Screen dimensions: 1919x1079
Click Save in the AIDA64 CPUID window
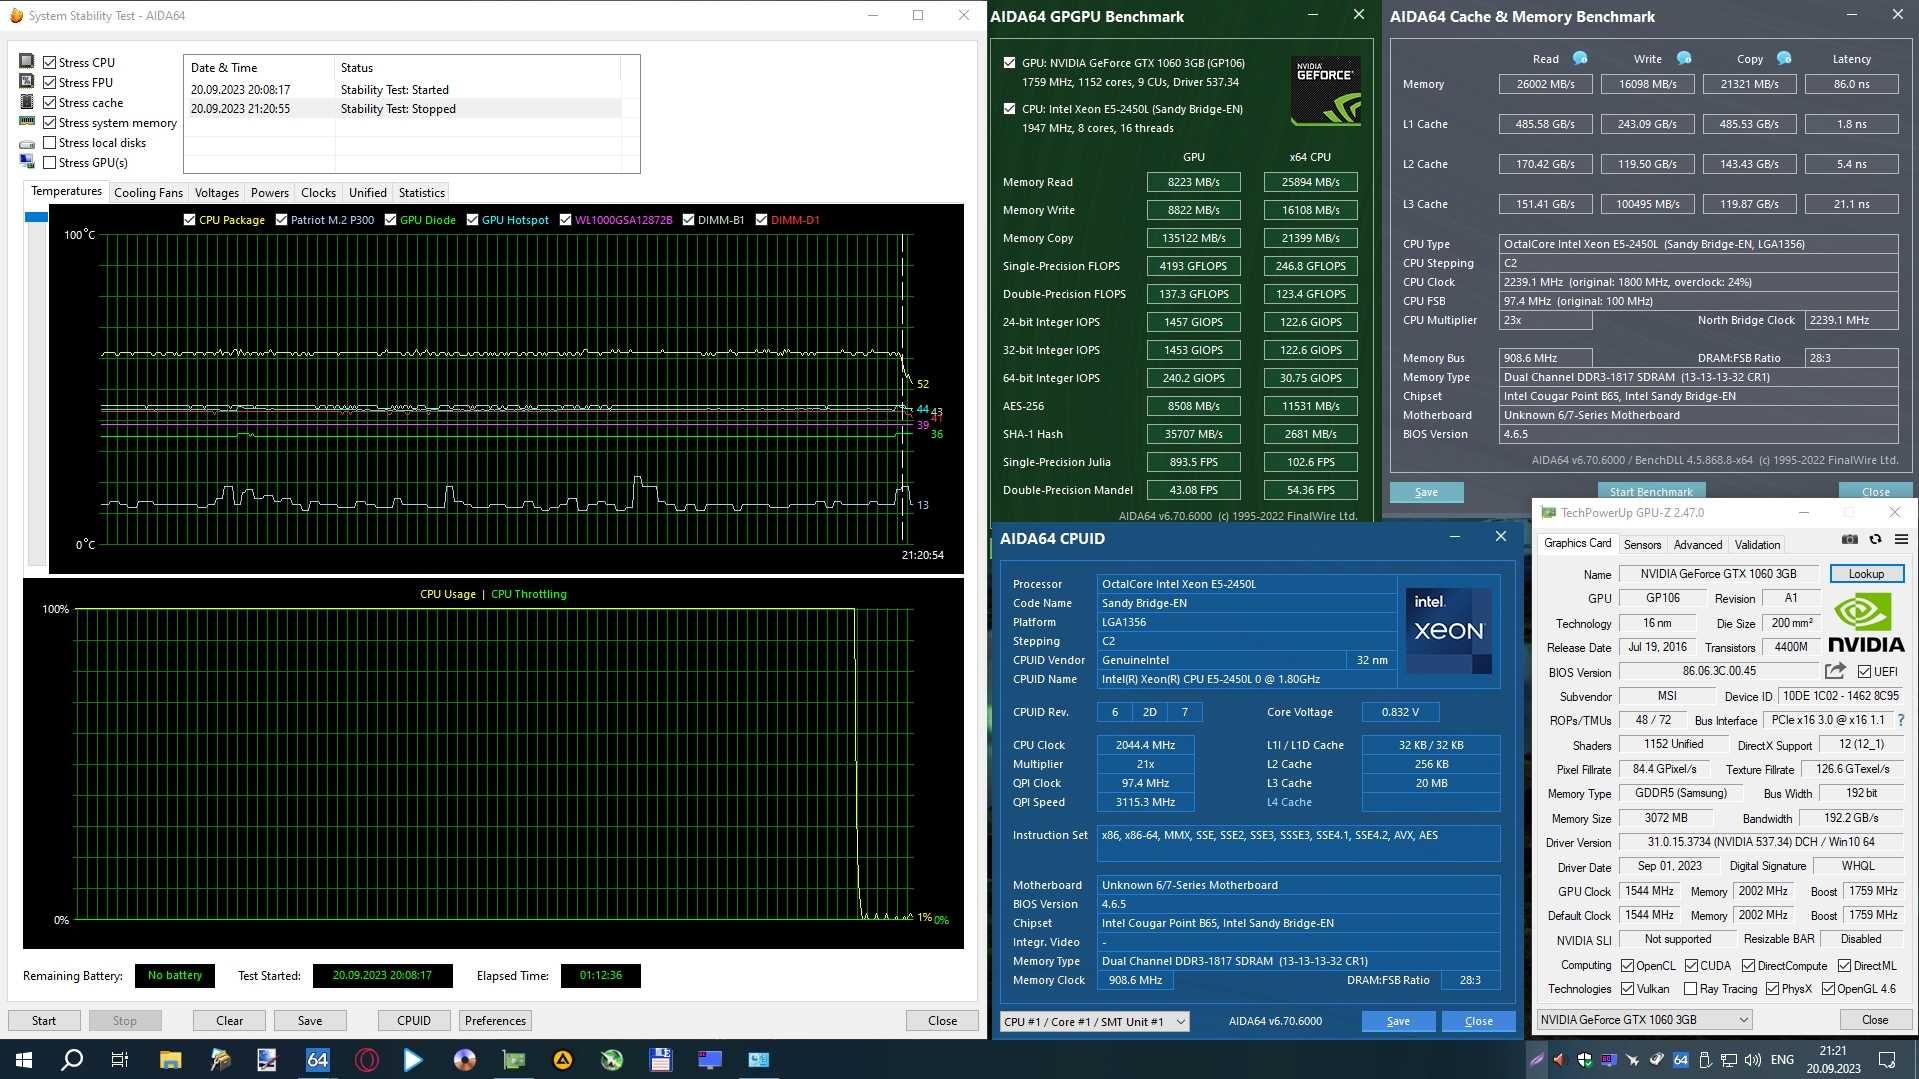(1398, 1021)
